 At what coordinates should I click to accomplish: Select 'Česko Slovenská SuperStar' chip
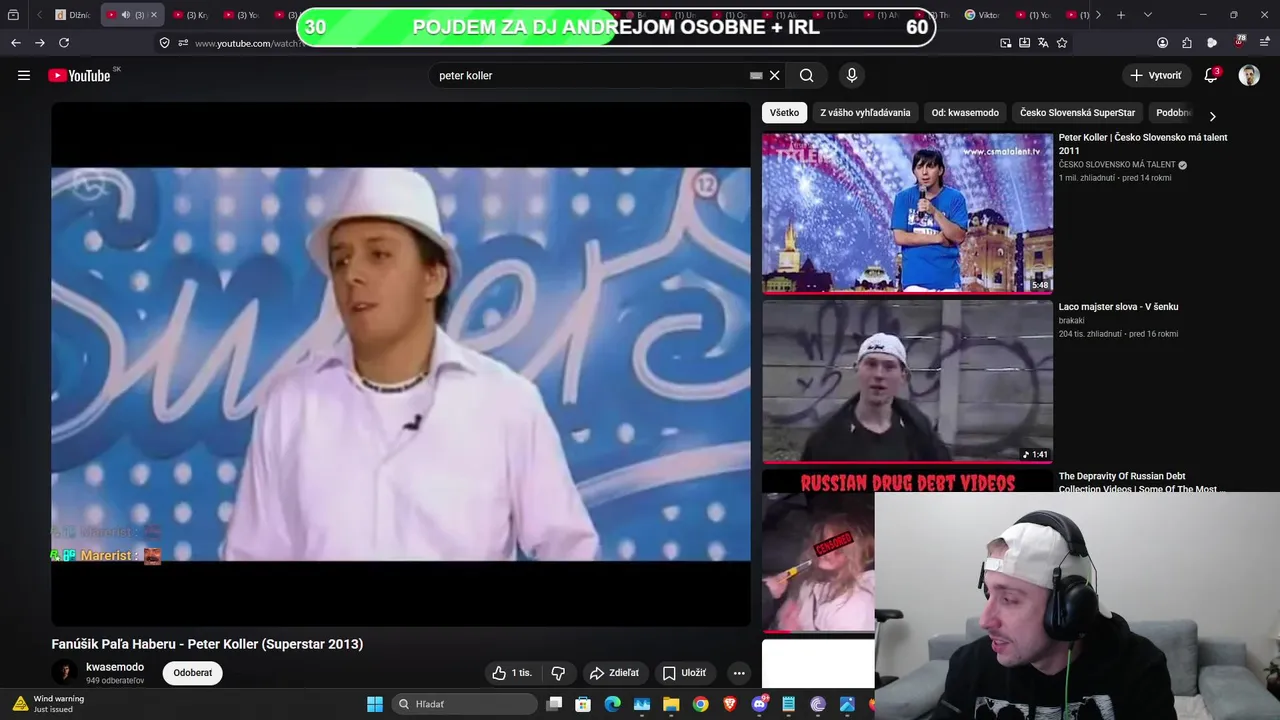1077,113
